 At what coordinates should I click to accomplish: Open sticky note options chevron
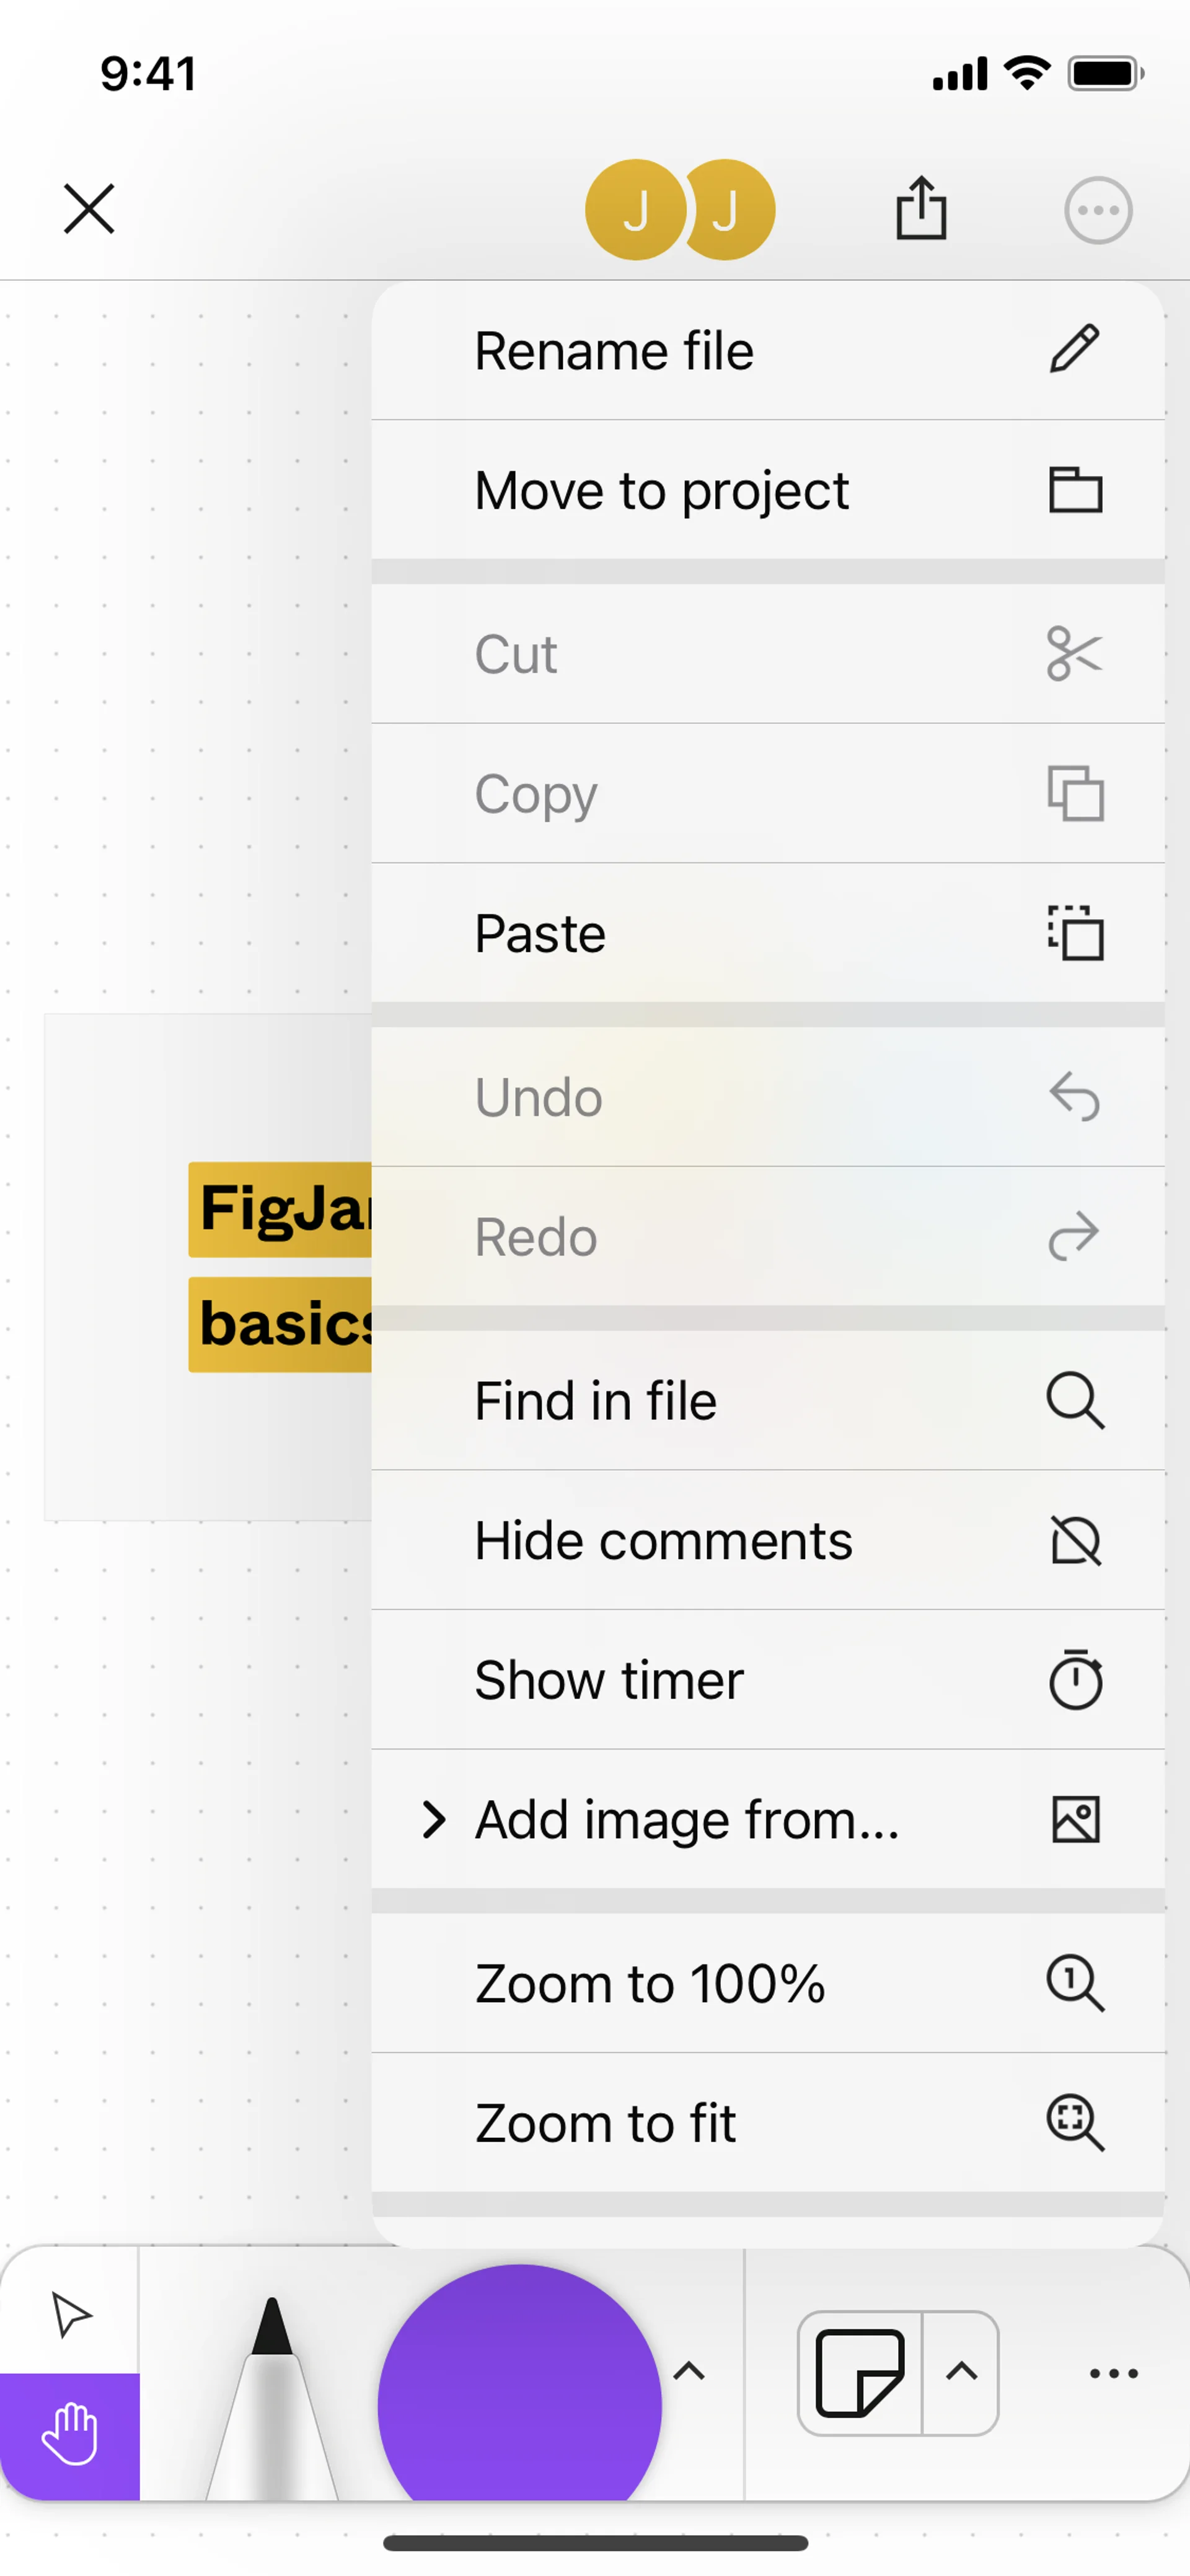tap(961, 2372)
